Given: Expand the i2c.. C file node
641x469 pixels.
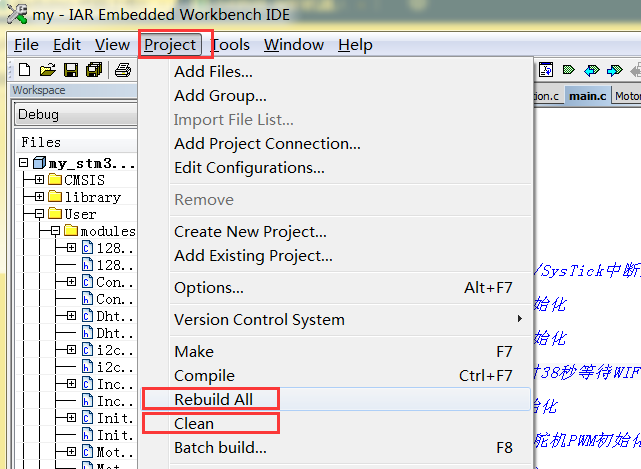Looking at the screenshot, I should pyautogui.click(x=72, y=350).
